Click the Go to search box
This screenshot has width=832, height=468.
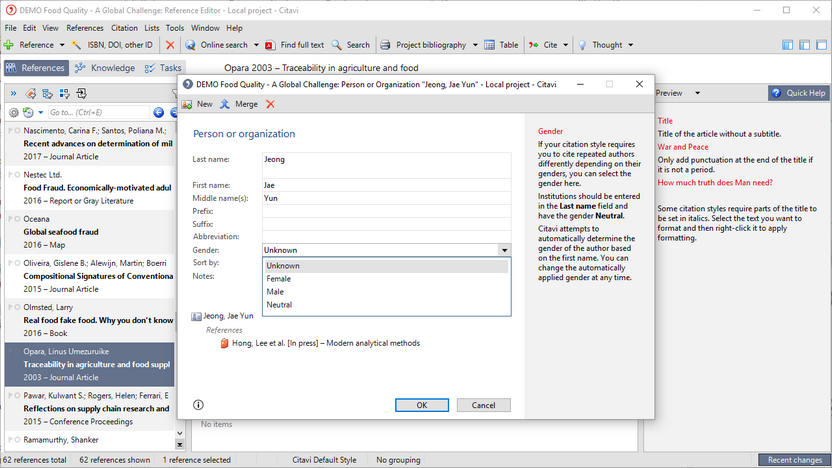click(x=99, y=112)
